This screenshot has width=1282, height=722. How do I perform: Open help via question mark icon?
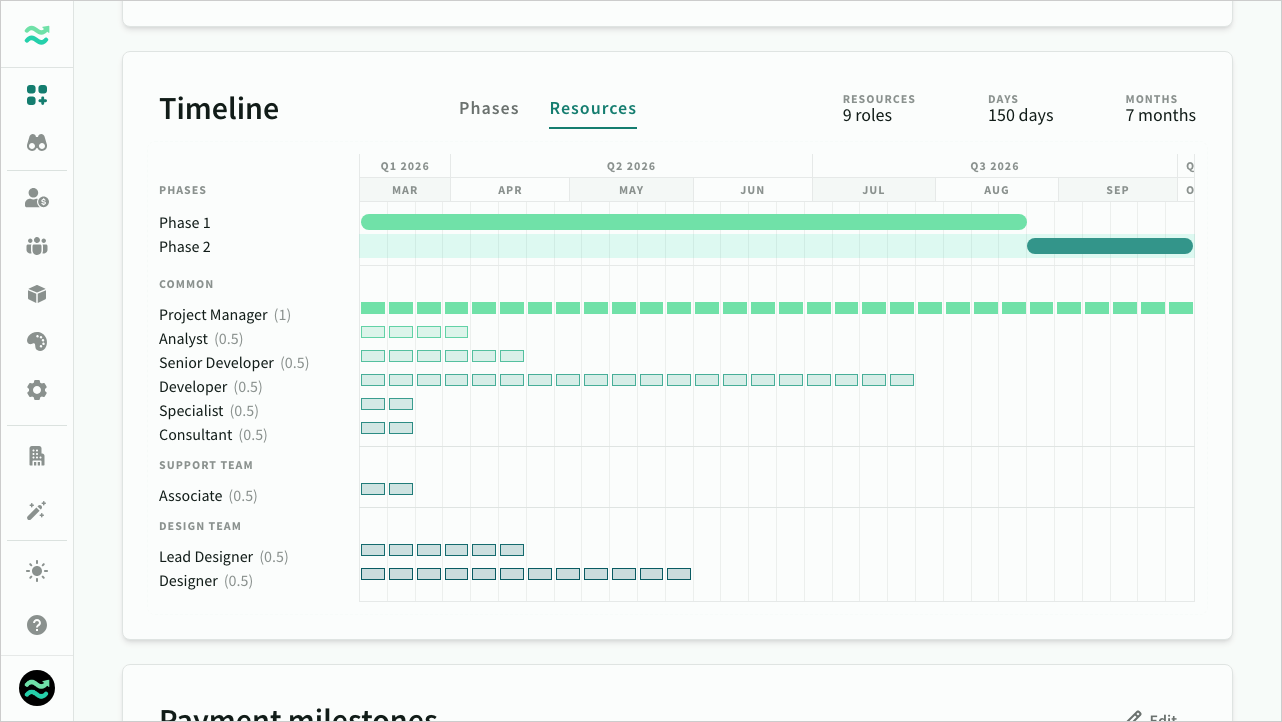(x=37, y=625)
